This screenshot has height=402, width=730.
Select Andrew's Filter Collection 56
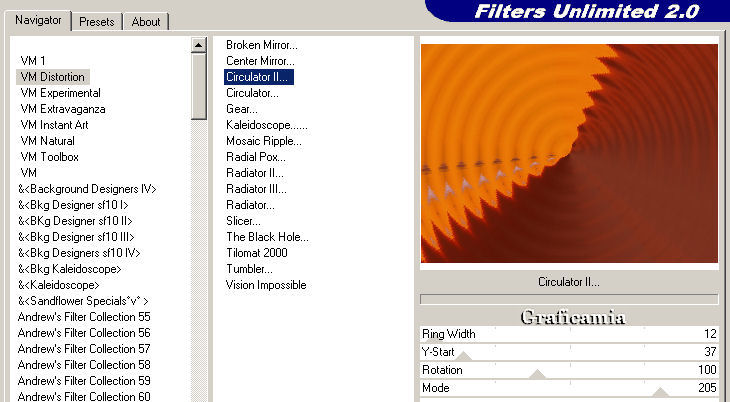[84, 333]
